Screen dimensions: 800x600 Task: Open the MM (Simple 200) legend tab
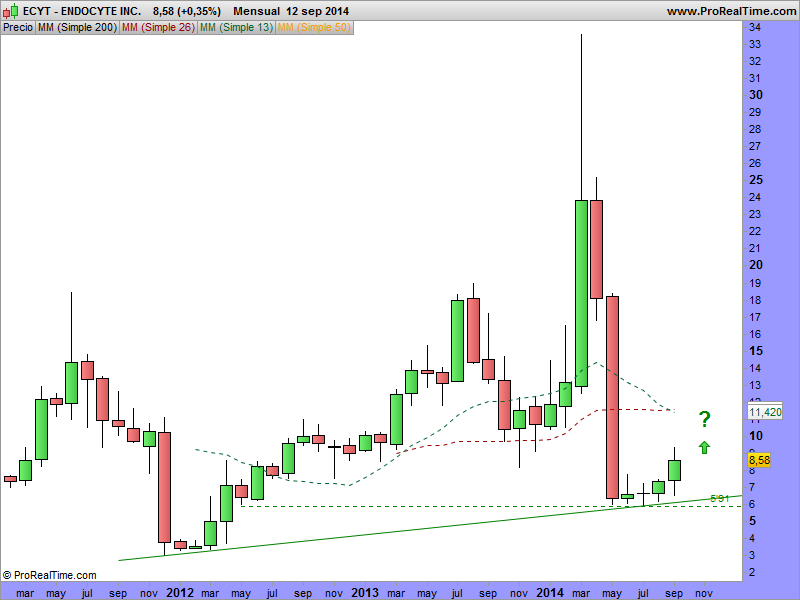77,28
